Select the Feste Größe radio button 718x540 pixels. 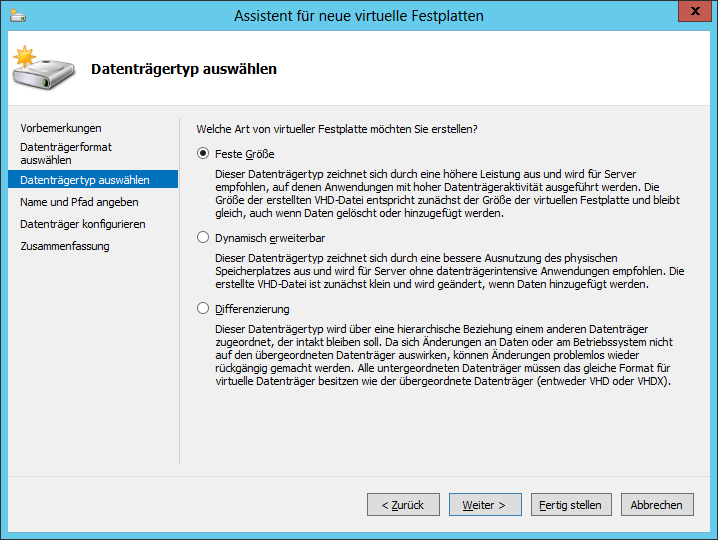pos(204,154)
